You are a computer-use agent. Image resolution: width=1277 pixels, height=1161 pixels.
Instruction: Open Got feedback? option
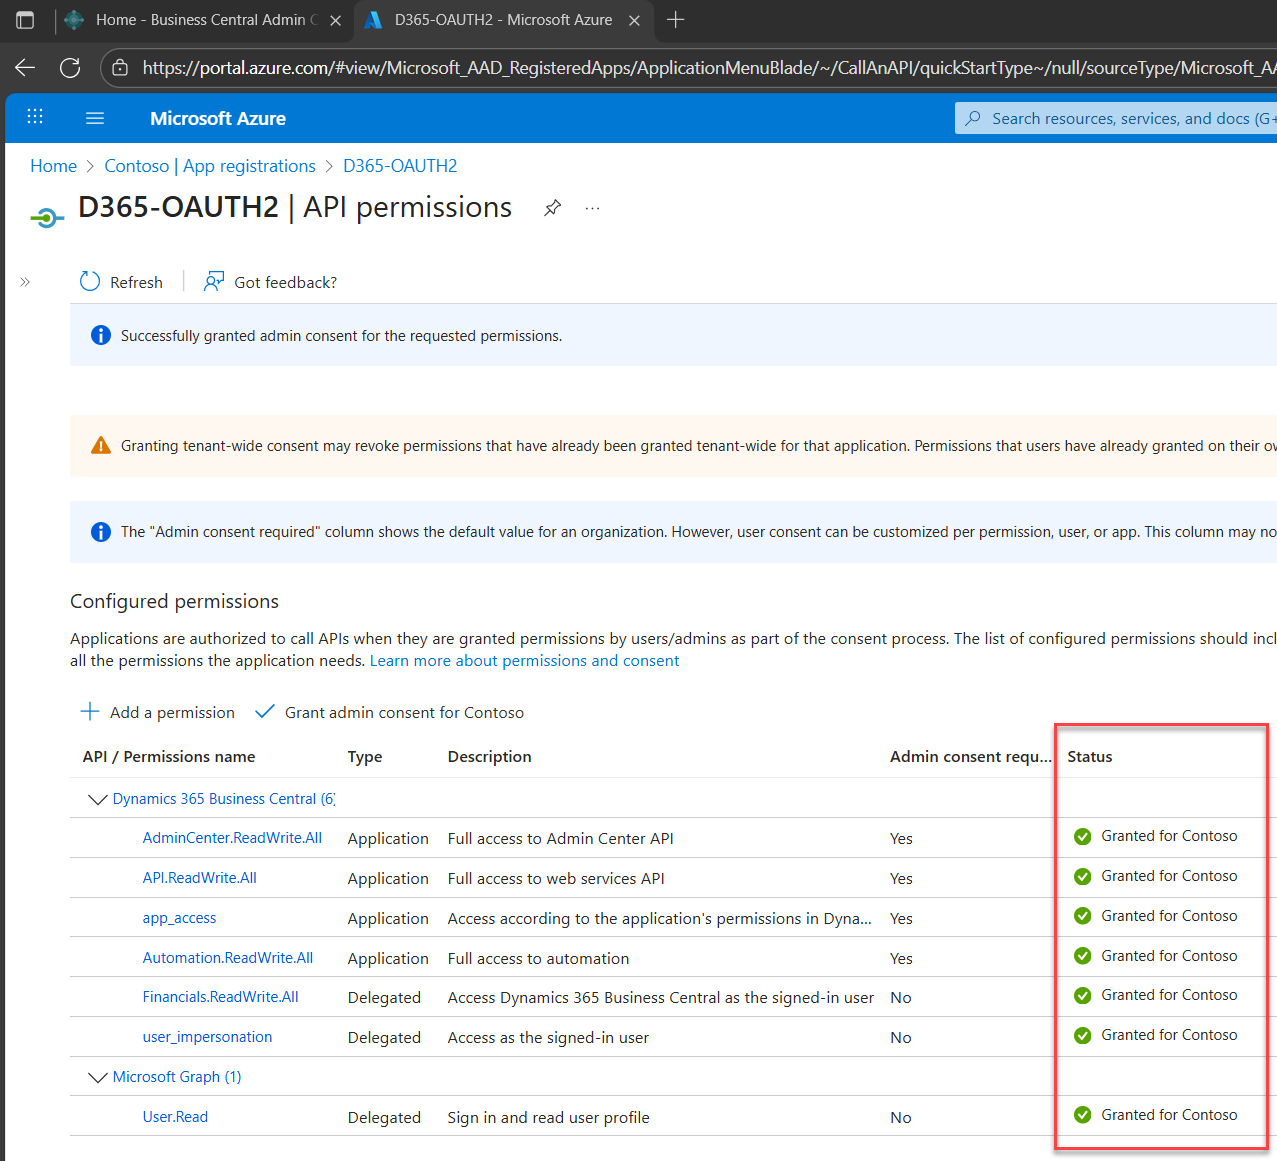click(270, 282)
